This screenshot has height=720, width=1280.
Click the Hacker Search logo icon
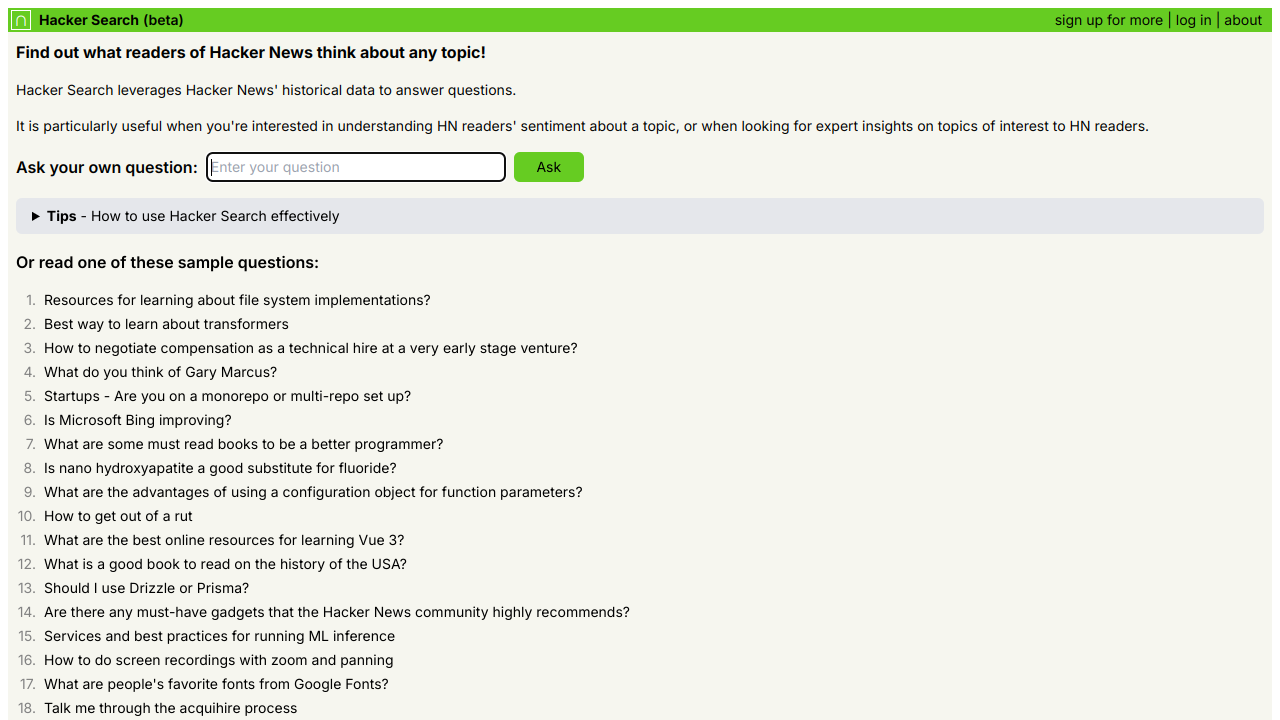pos(21,20)
